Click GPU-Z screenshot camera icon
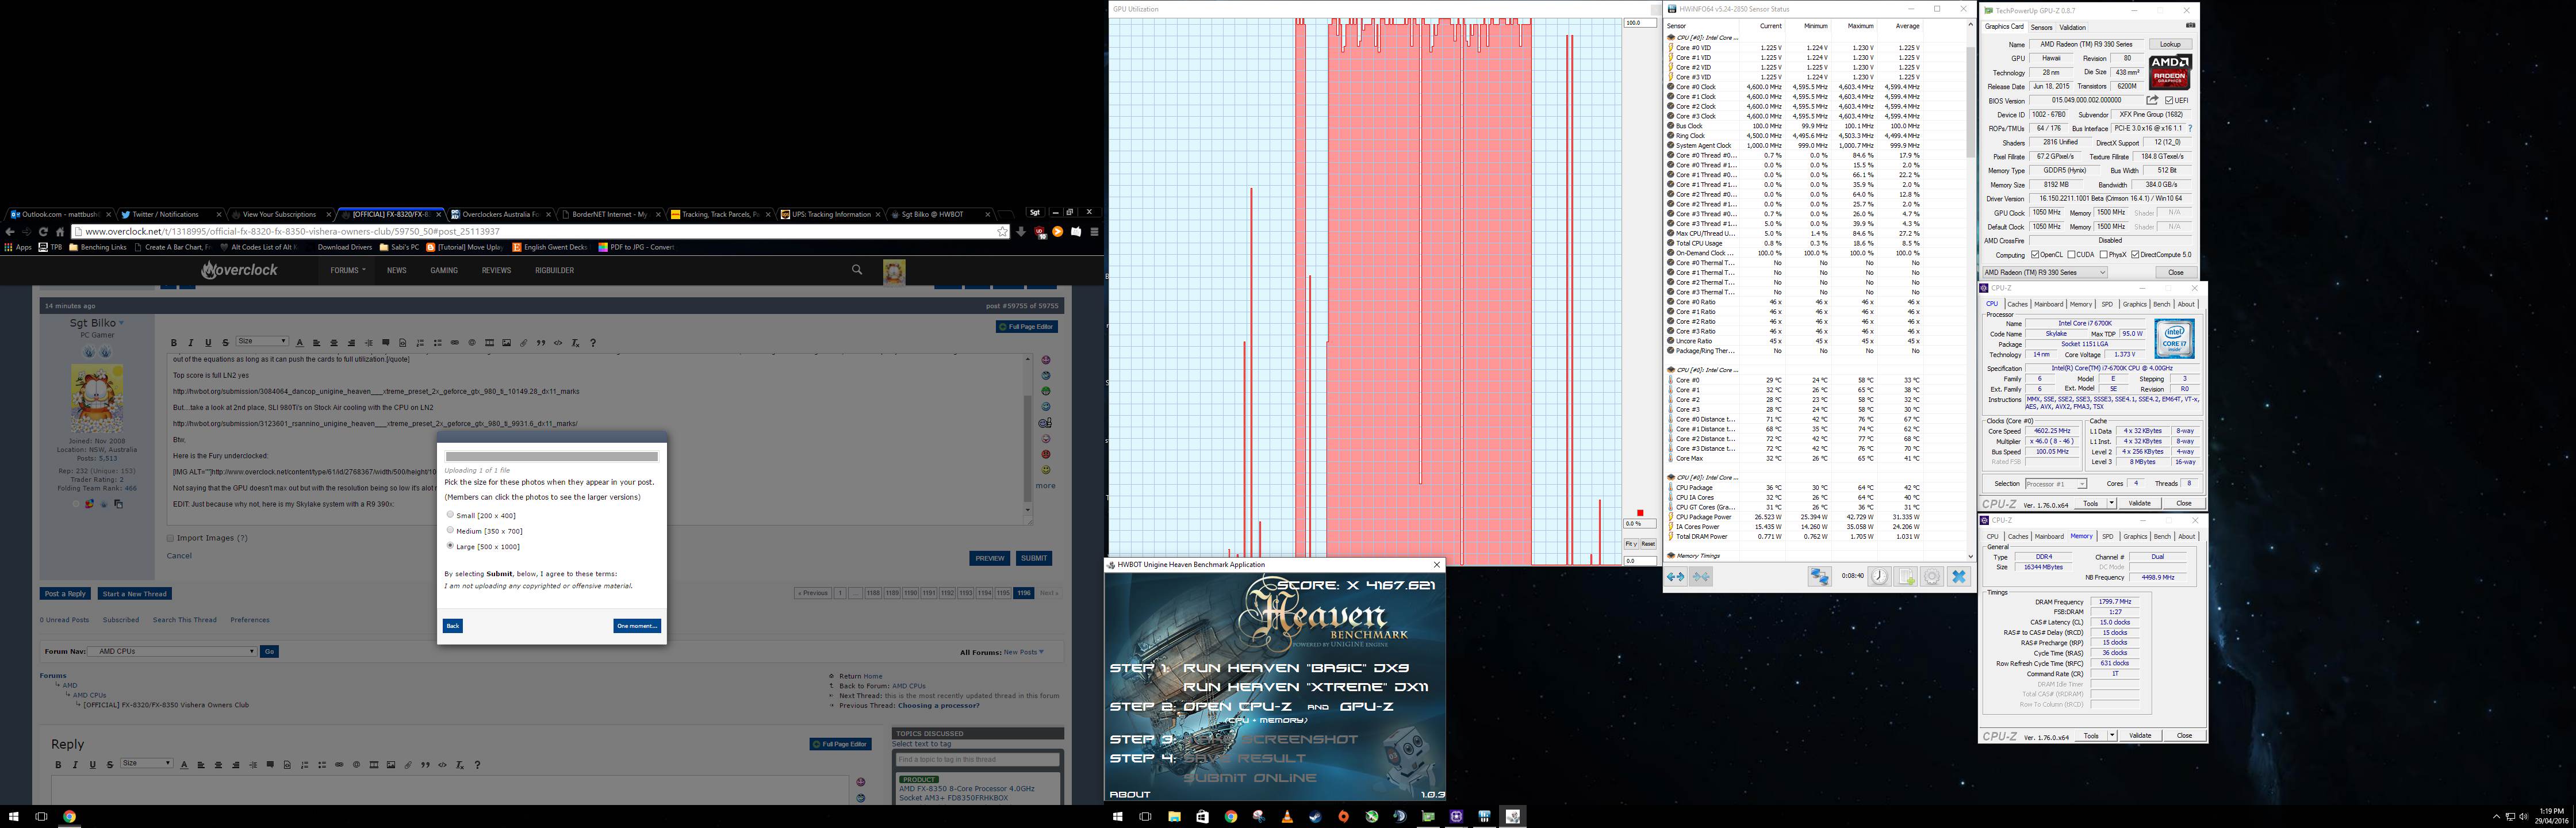This screenshot has height=828, width=2576. coord(2191,26)
